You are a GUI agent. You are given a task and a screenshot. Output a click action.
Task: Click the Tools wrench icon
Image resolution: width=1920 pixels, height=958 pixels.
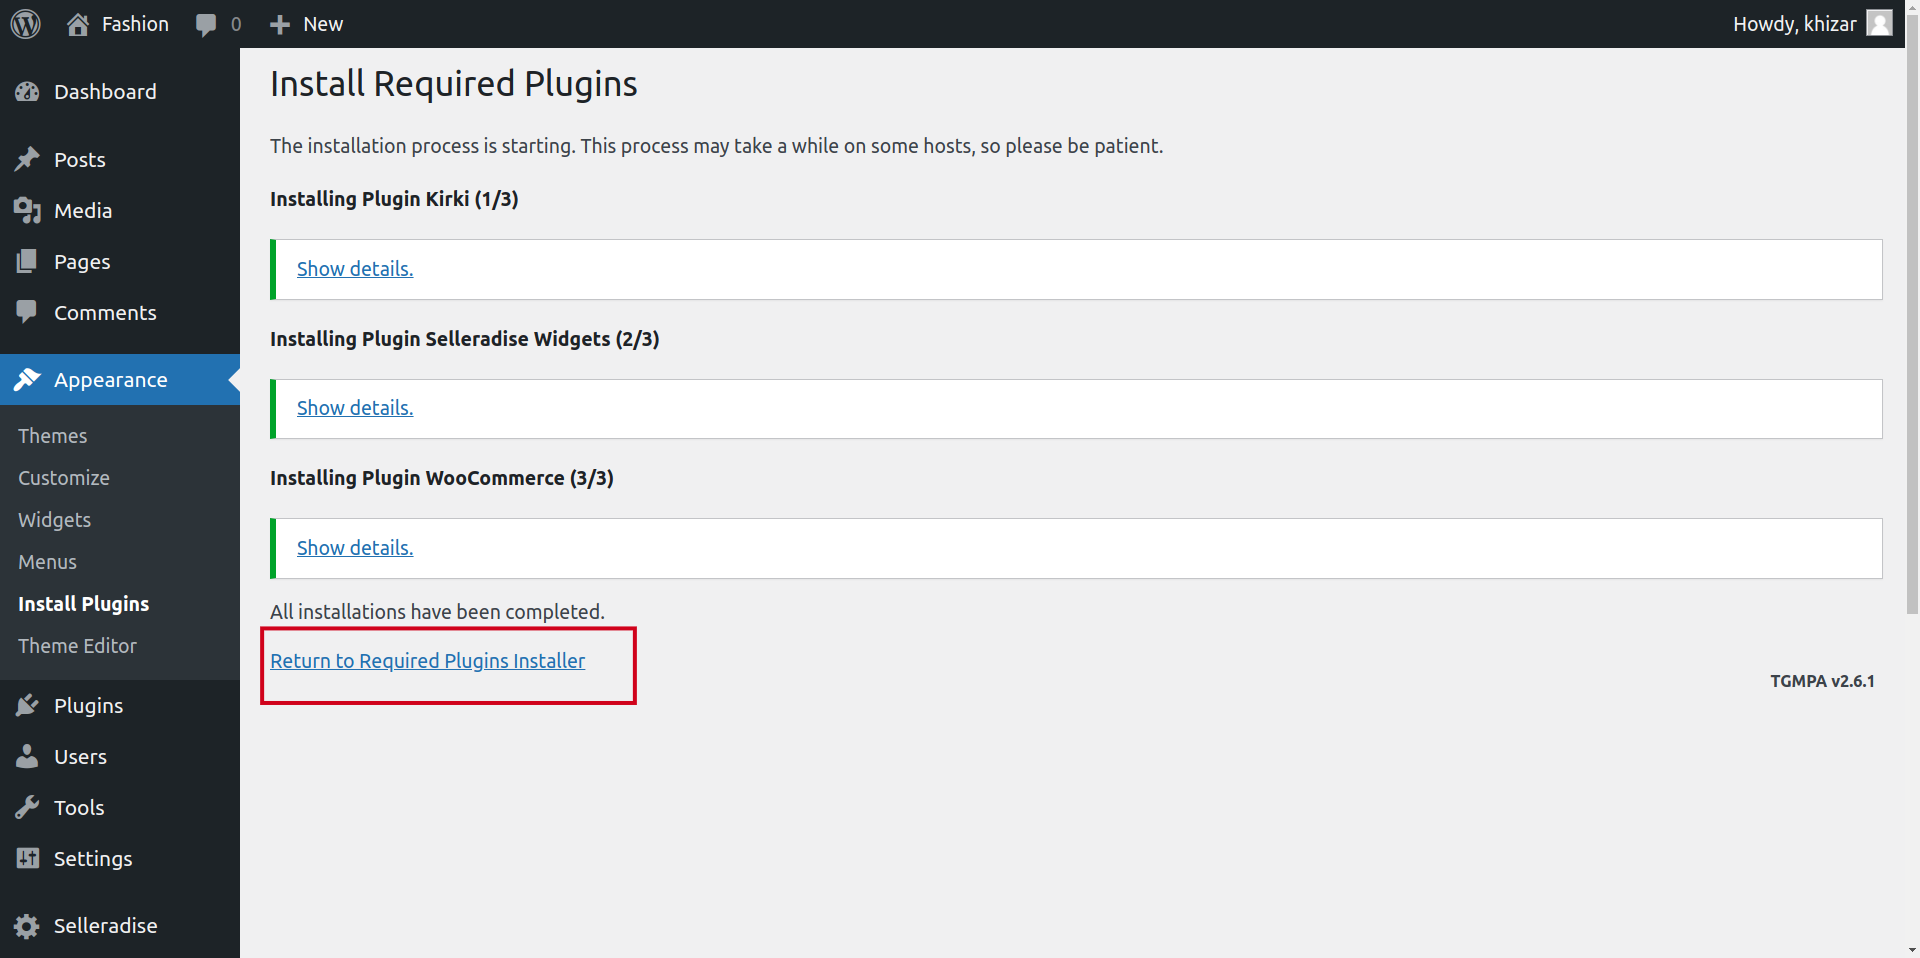click(27, 808)
